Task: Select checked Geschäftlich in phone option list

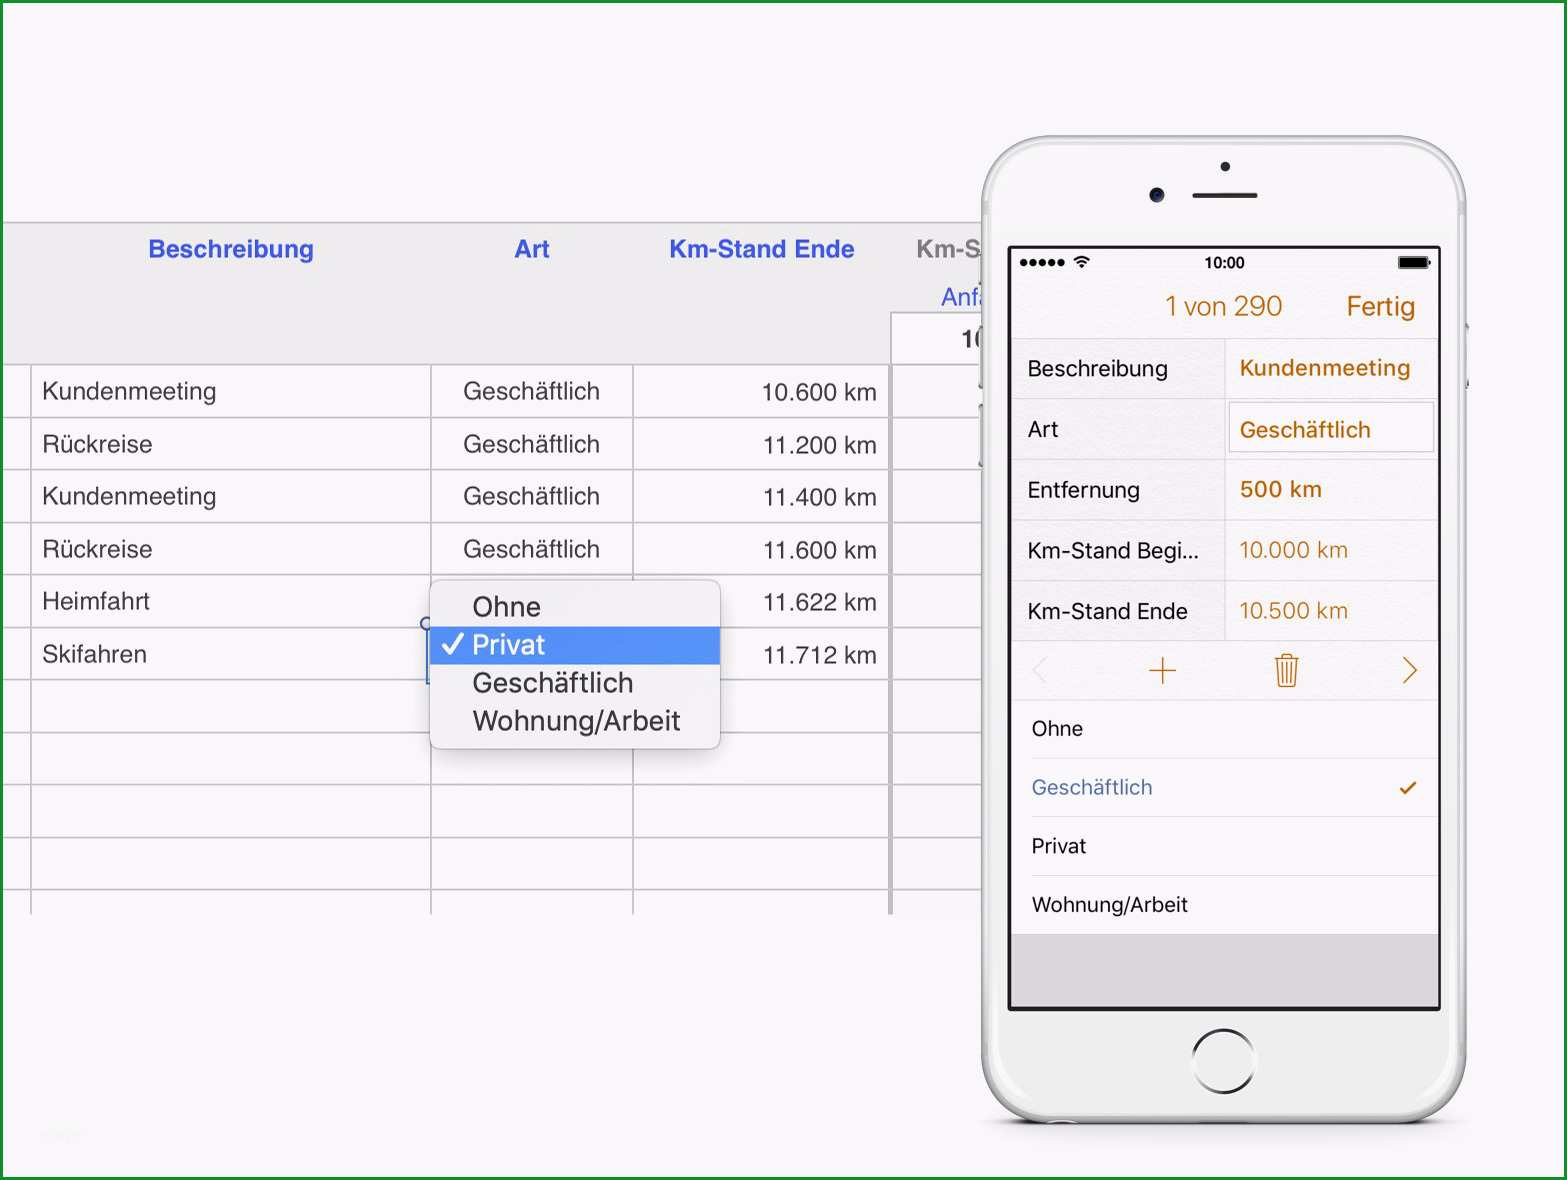Action: [1225, 788]
